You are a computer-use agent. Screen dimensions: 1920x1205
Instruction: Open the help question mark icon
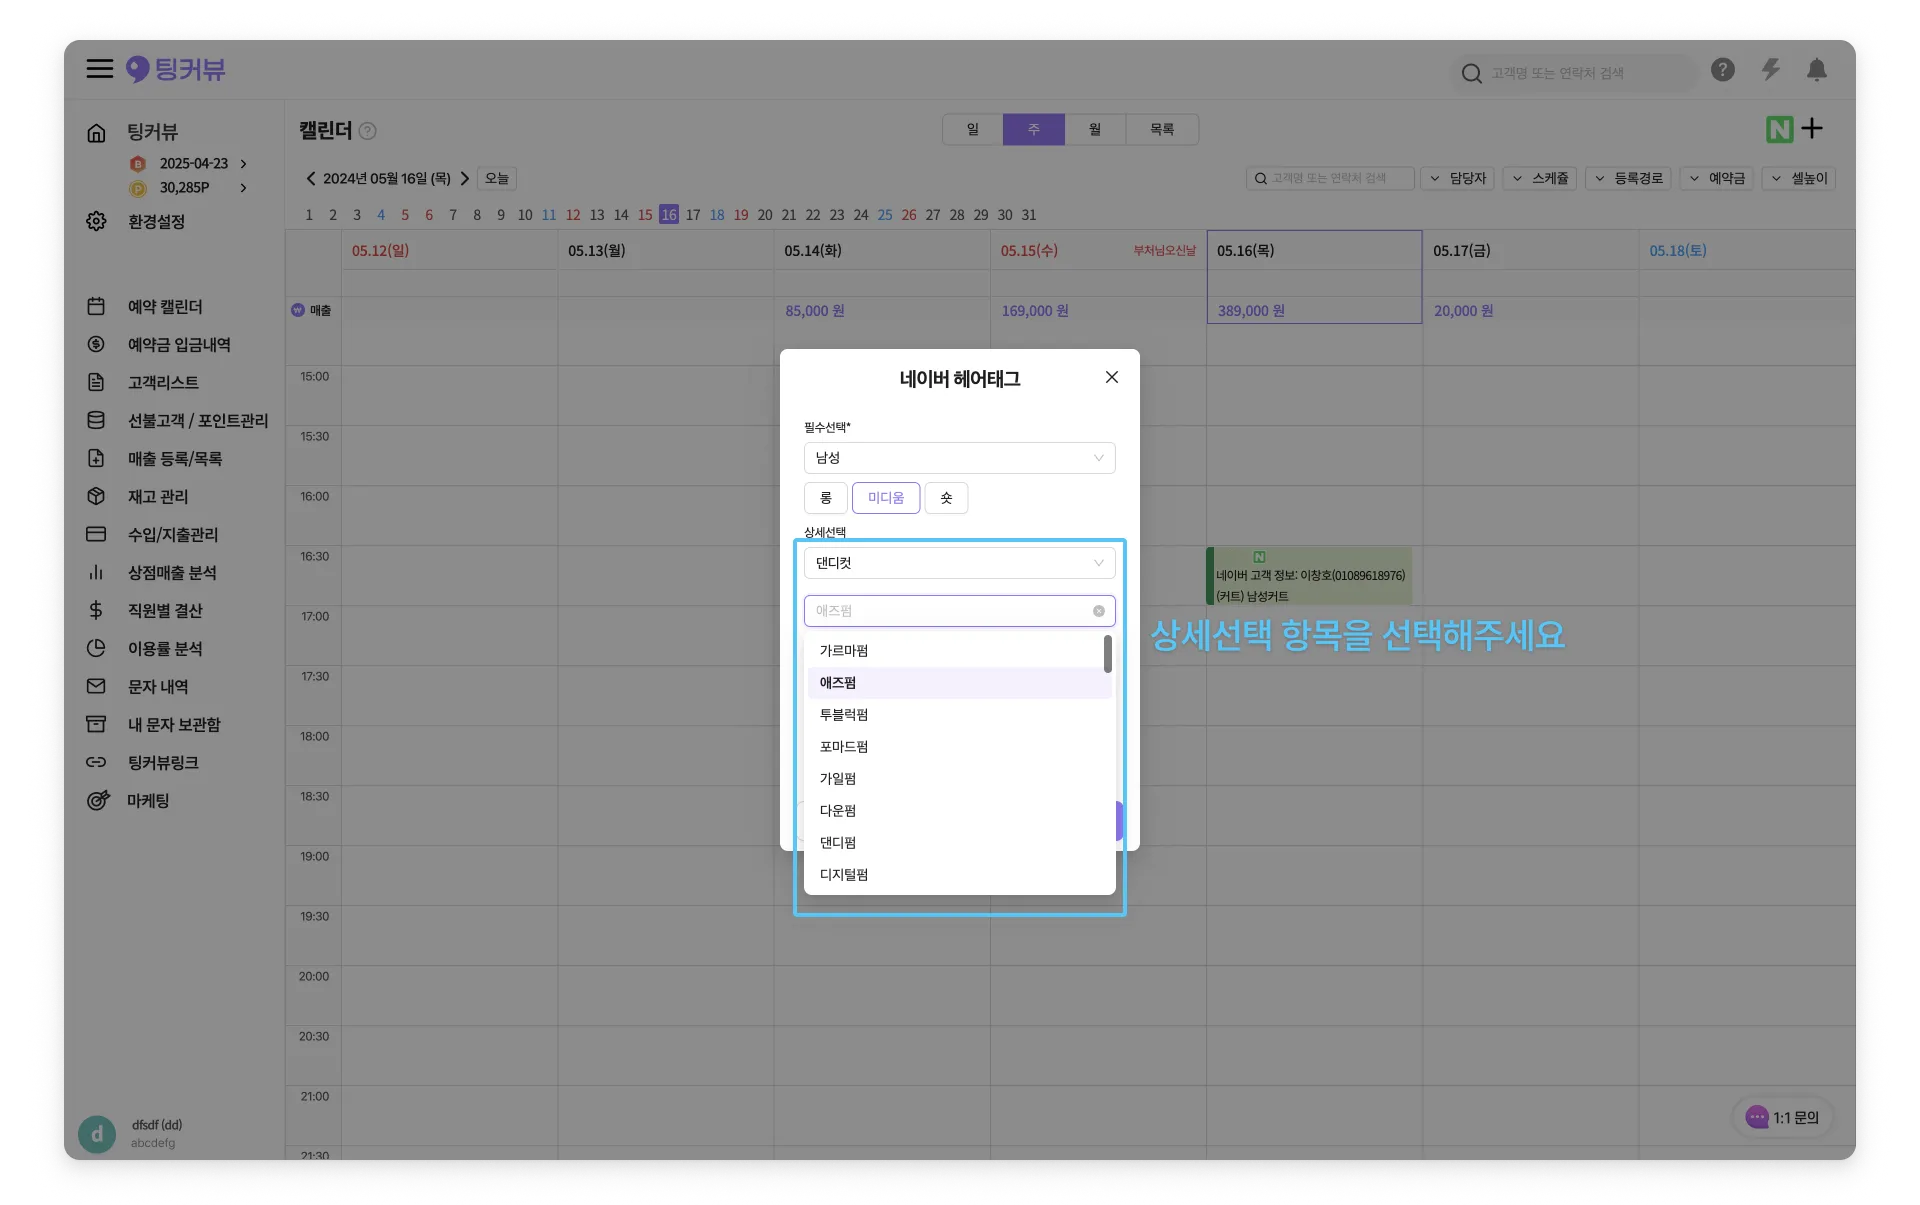(x=1722, y=70)
